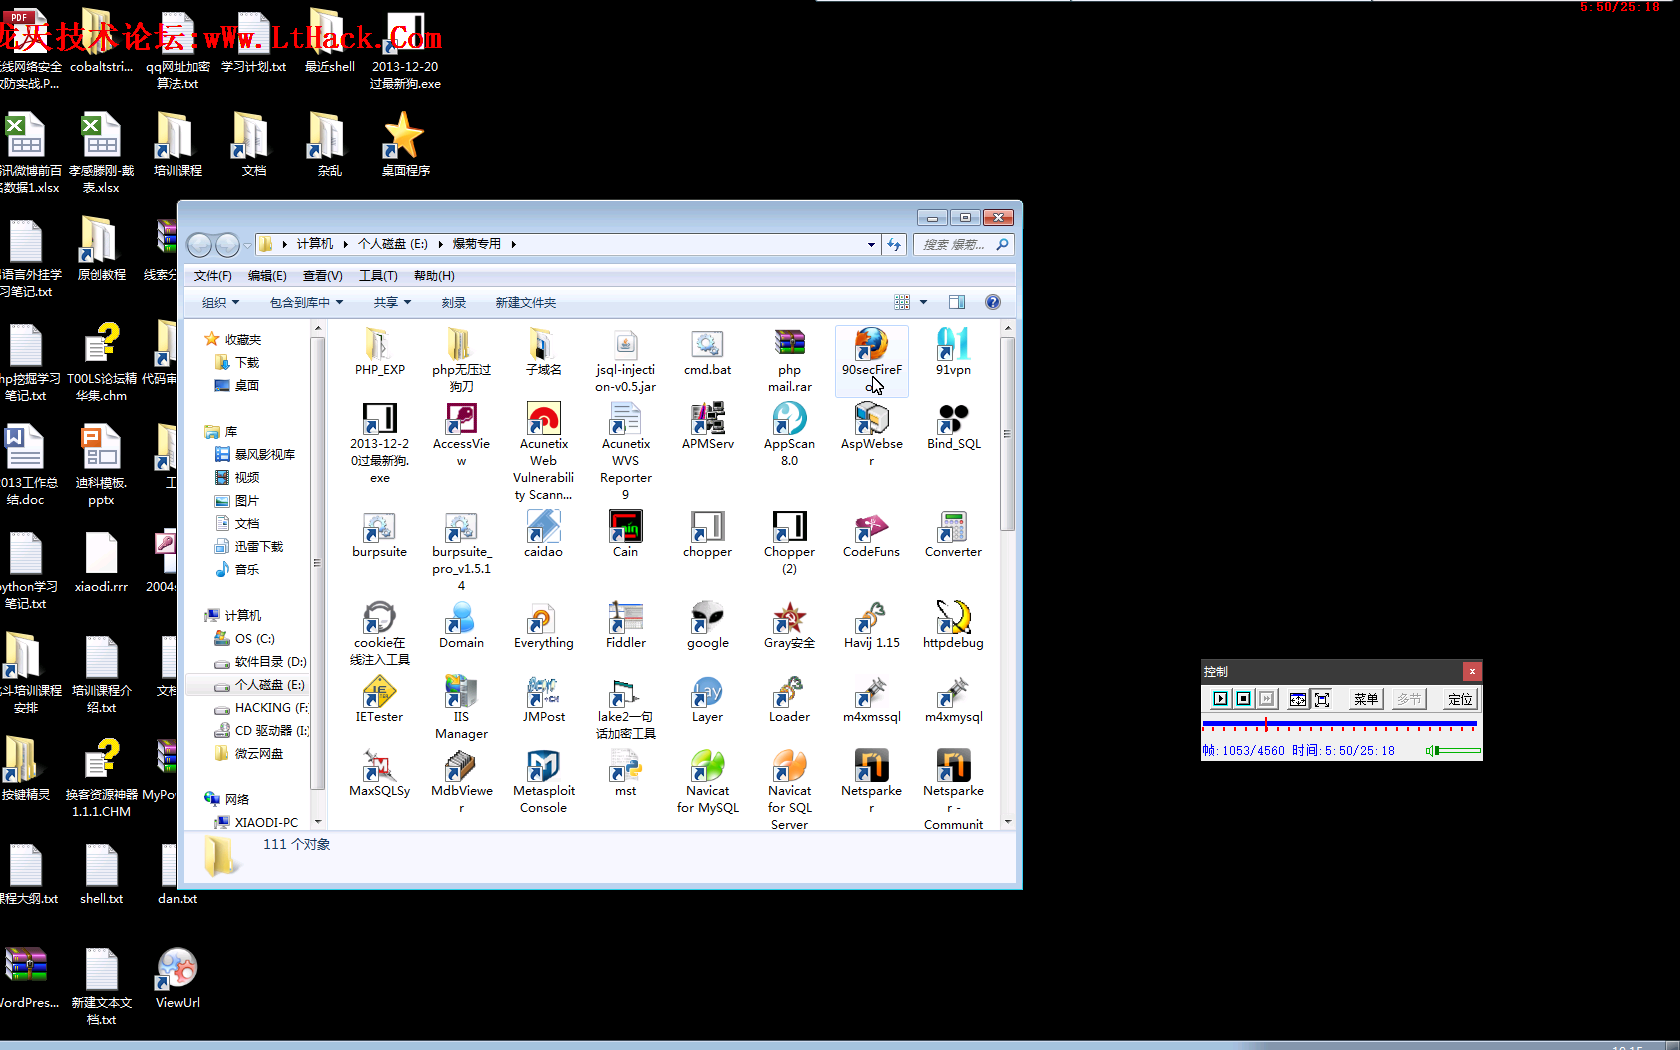Launch the Everything search shortcut
This screenshot has height=1050, width=1680.
pyautogui.click(x=543, y=626)
